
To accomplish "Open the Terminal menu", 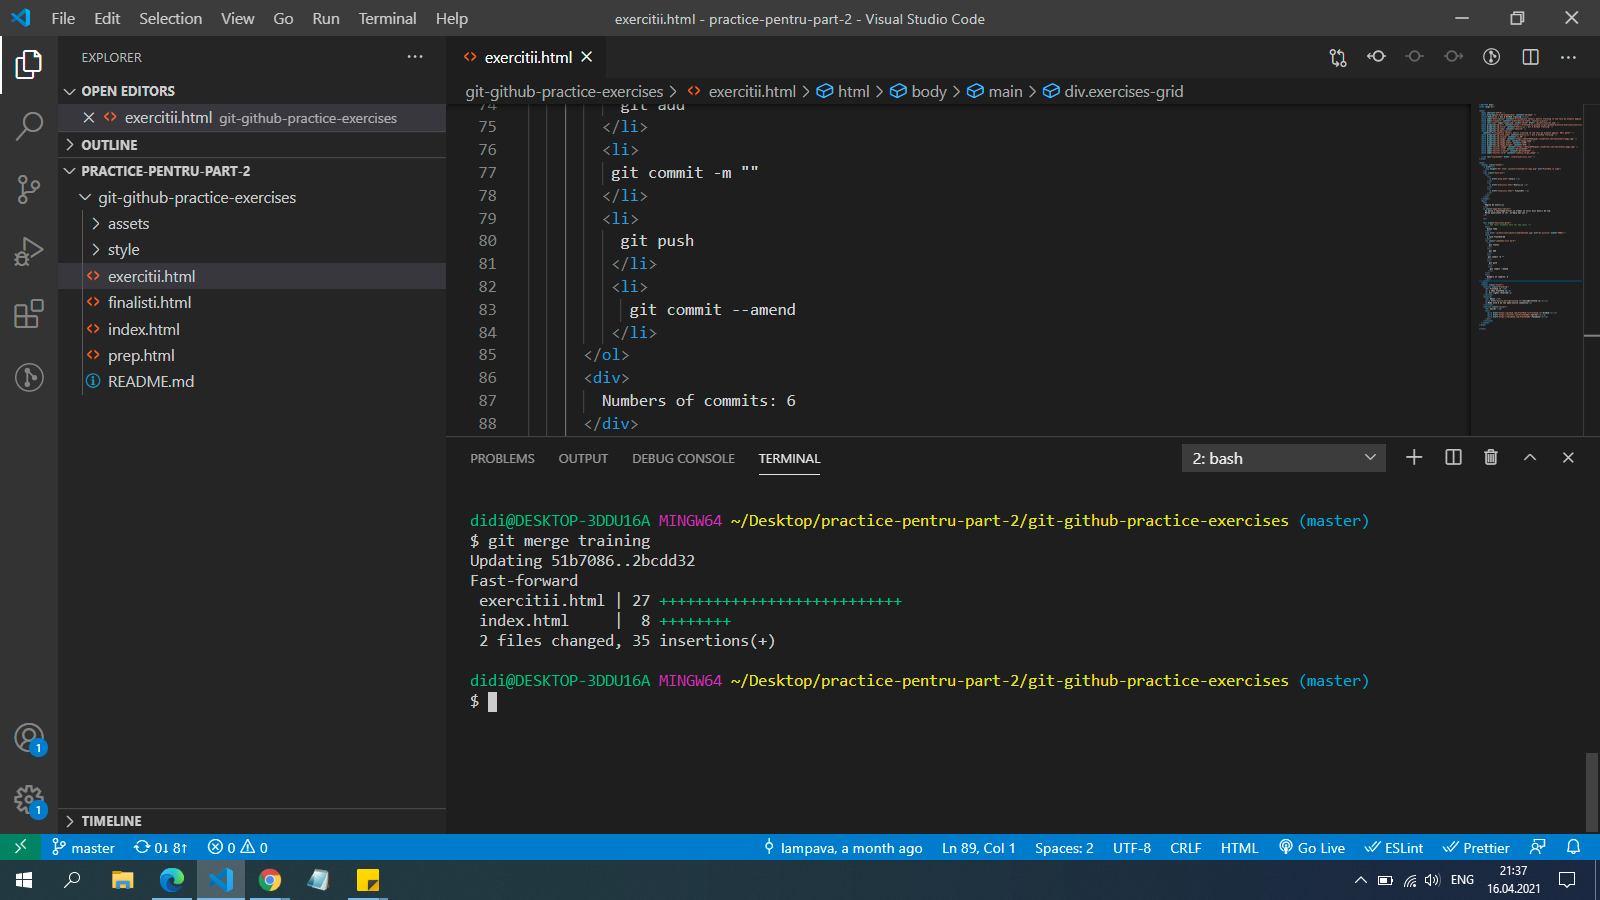I will click(387, 18).
